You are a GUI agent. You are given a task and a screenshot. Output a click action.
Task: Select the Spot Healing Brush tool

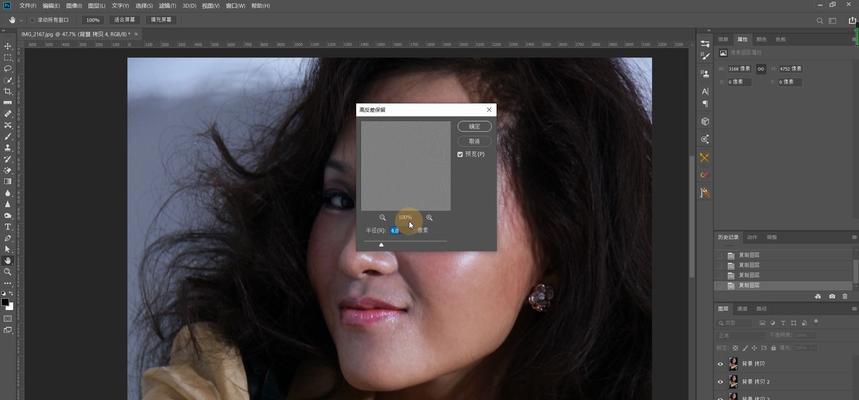point(8,114)
